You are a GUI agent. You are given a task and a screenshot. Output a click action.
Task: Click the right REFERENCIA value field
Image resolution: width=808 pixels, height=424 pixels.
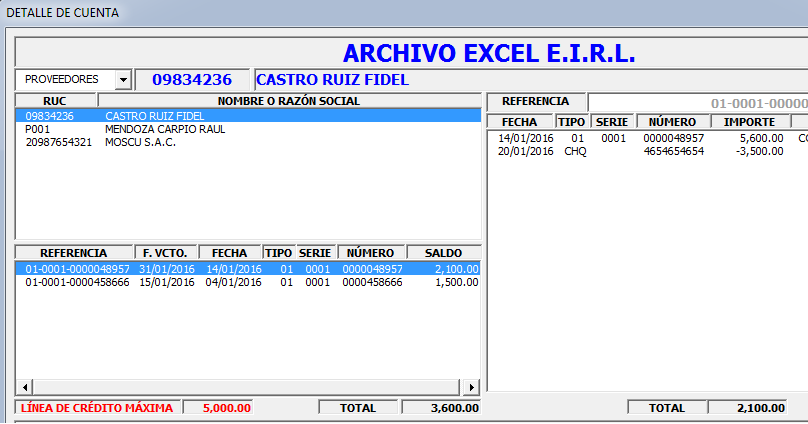point(698,103)
